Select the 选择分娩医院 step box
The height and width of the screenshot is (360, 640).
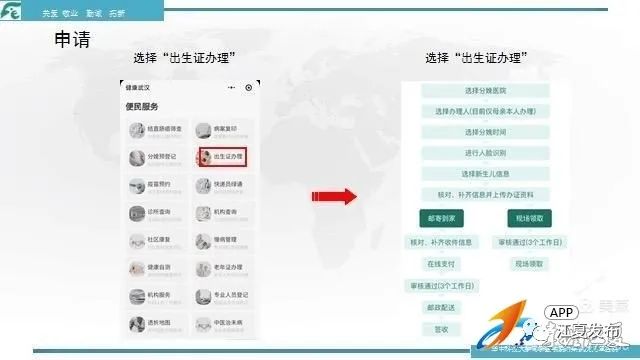pos(485,91)
